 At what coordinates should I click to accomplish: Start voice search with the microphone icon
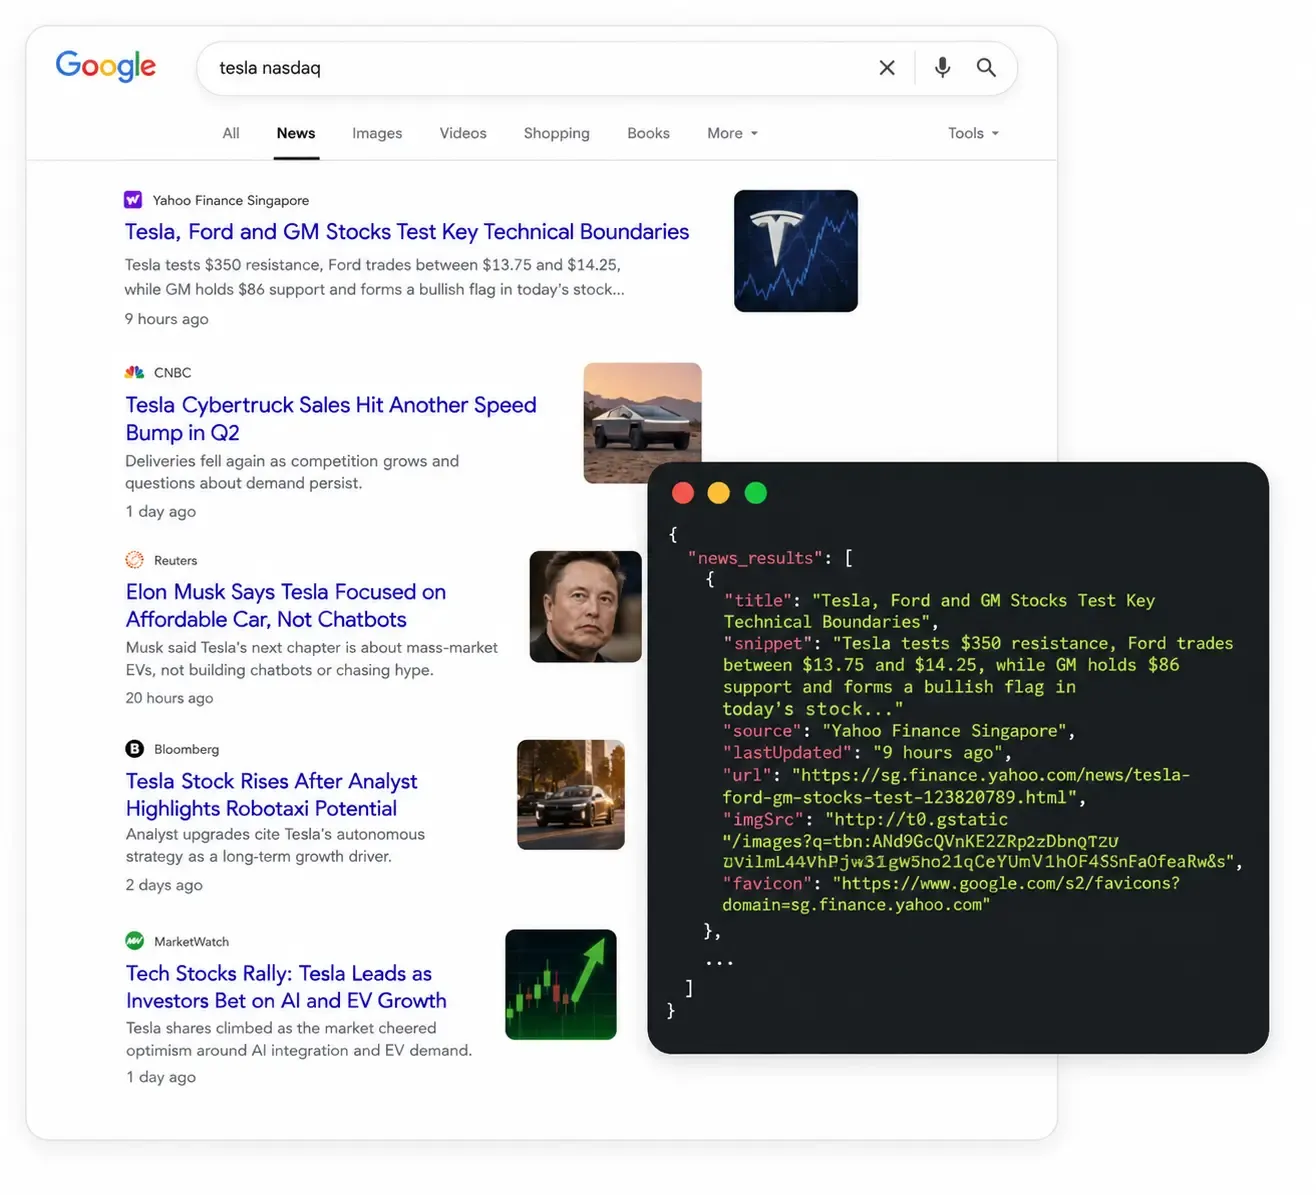(942, 67)
